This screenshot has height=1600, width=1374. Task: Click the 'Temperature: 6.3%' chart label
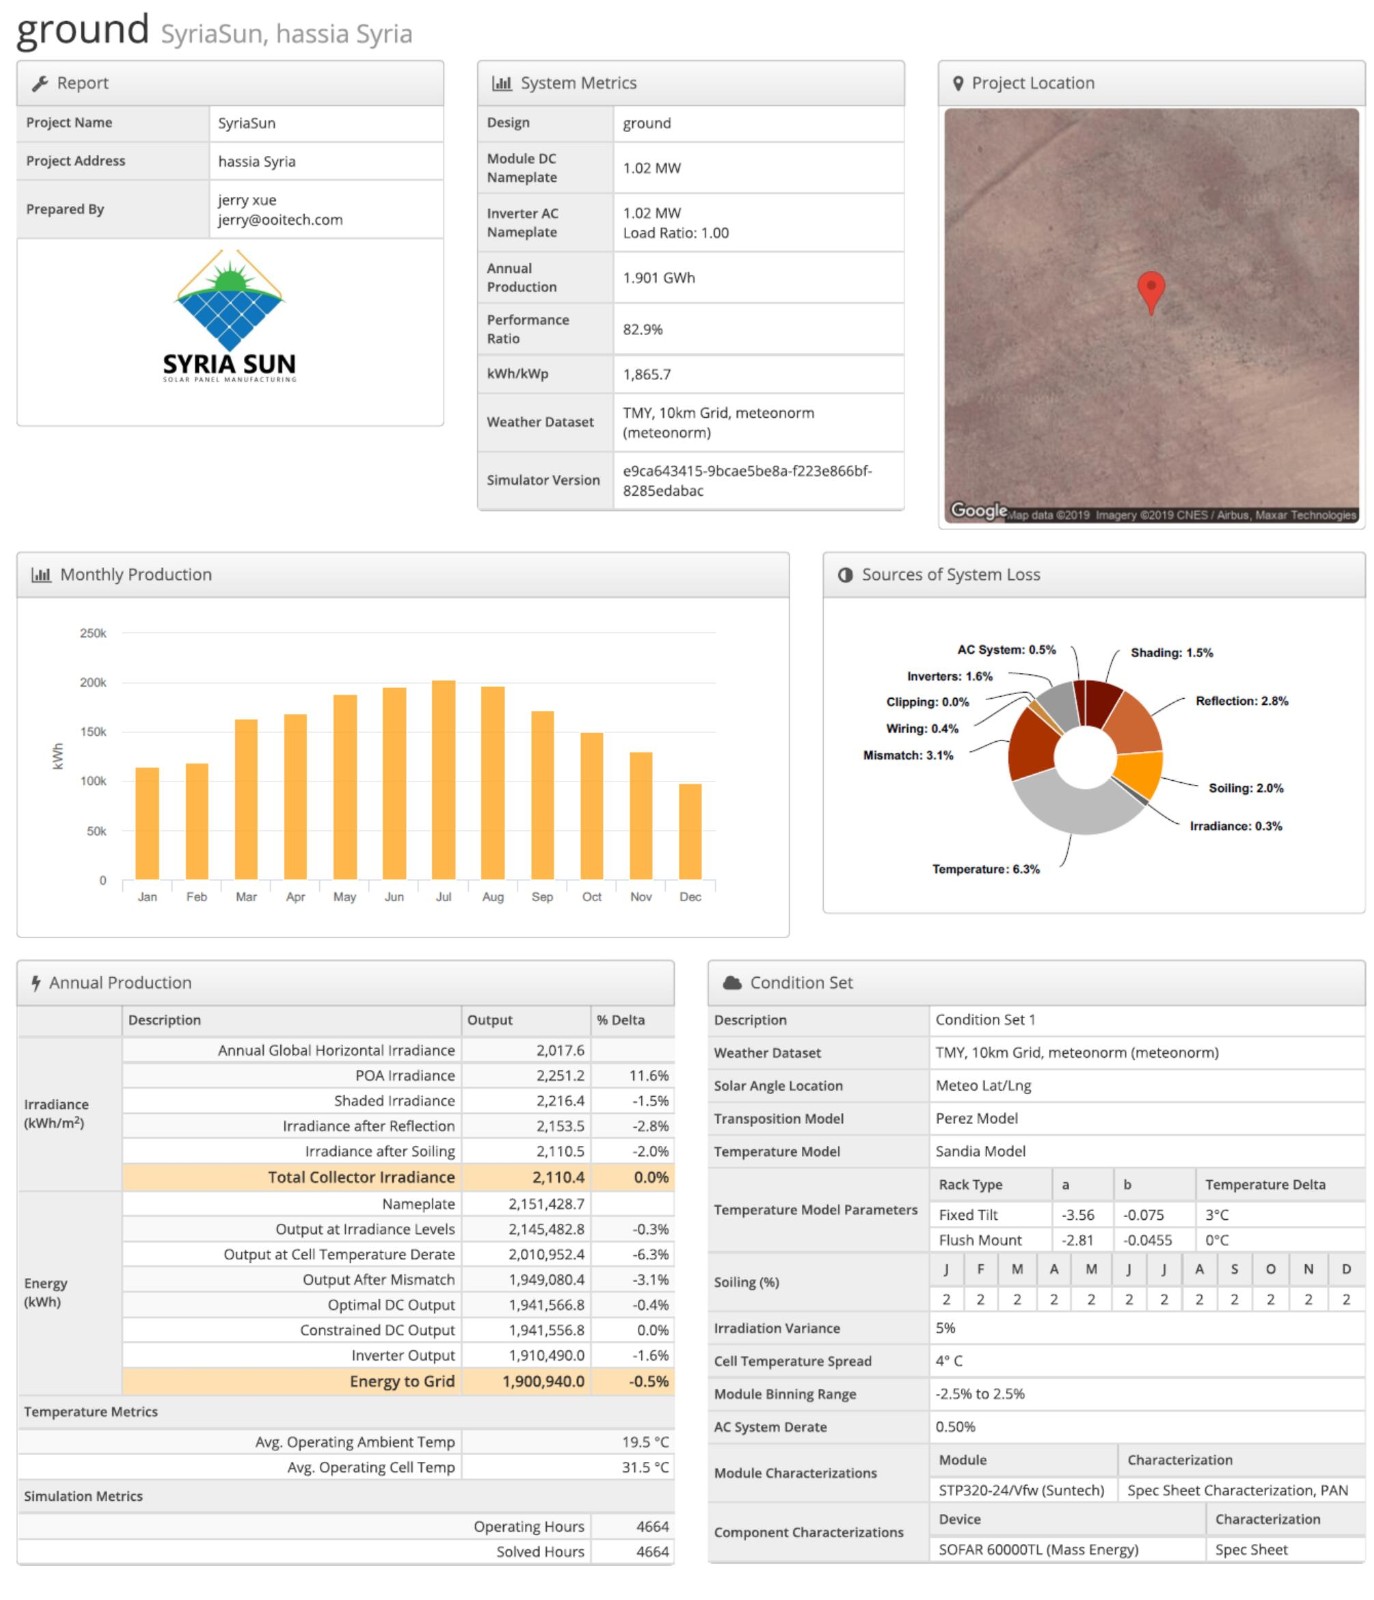pos(985,869)
